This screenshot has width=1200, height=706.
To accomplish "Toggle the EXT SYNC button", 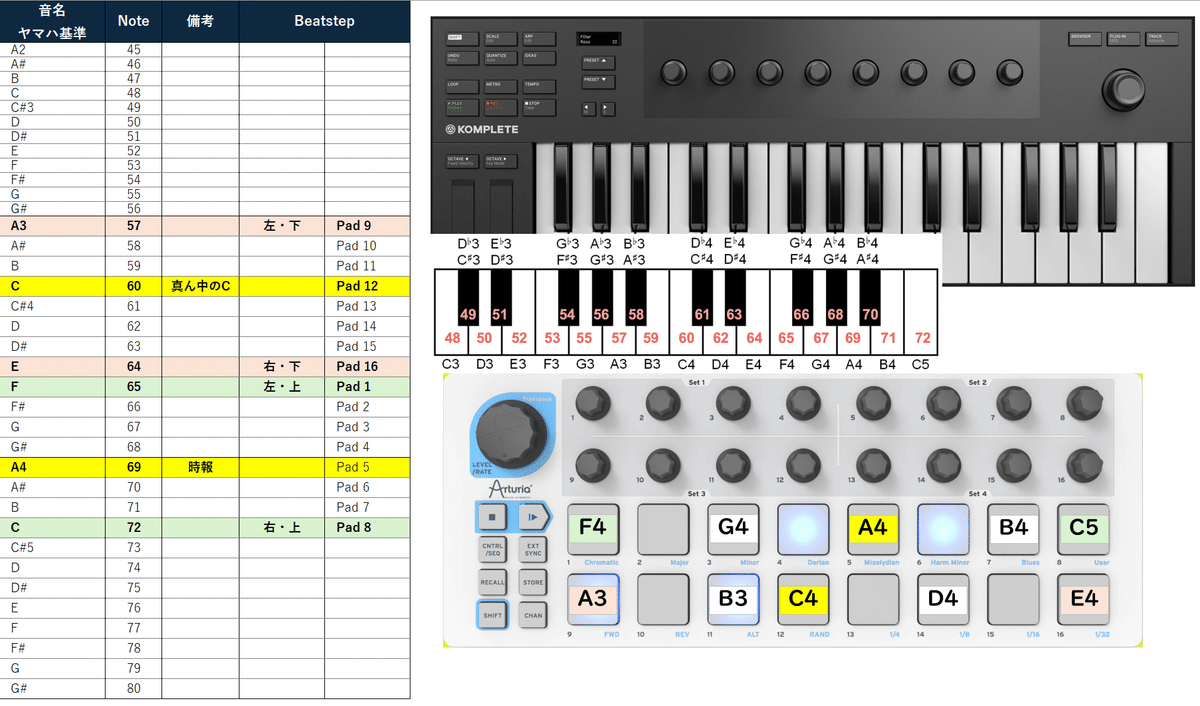I will point(533,549).
